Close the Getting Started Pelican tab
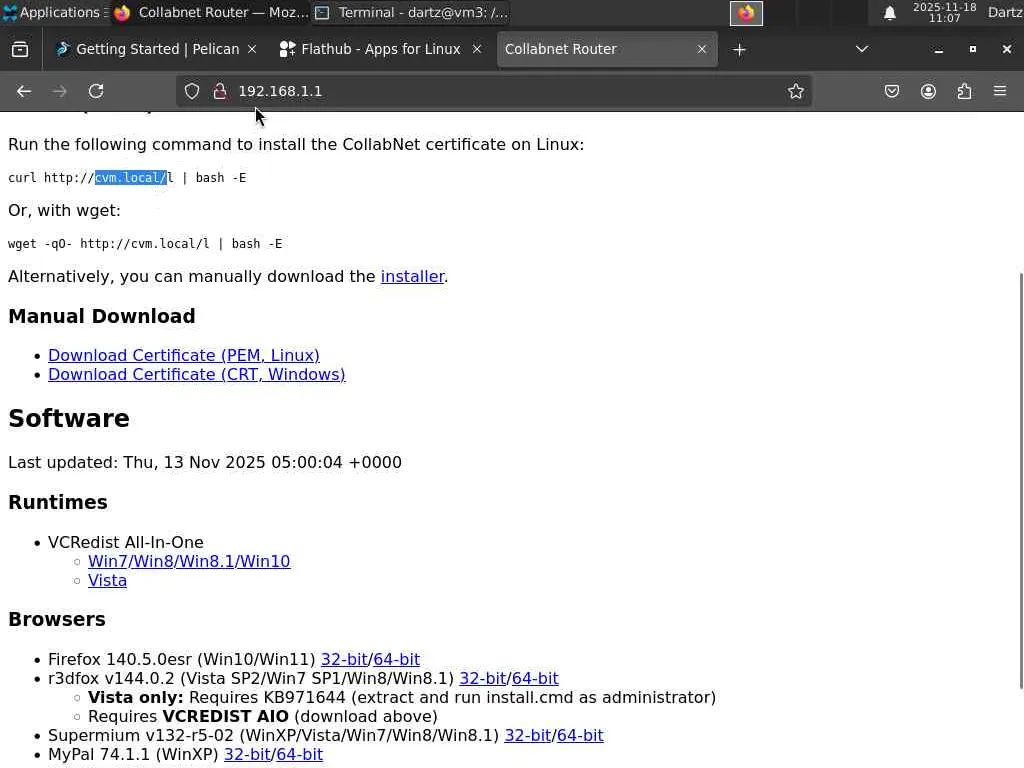Screen dimensions: 1024x768 (252, 50)
